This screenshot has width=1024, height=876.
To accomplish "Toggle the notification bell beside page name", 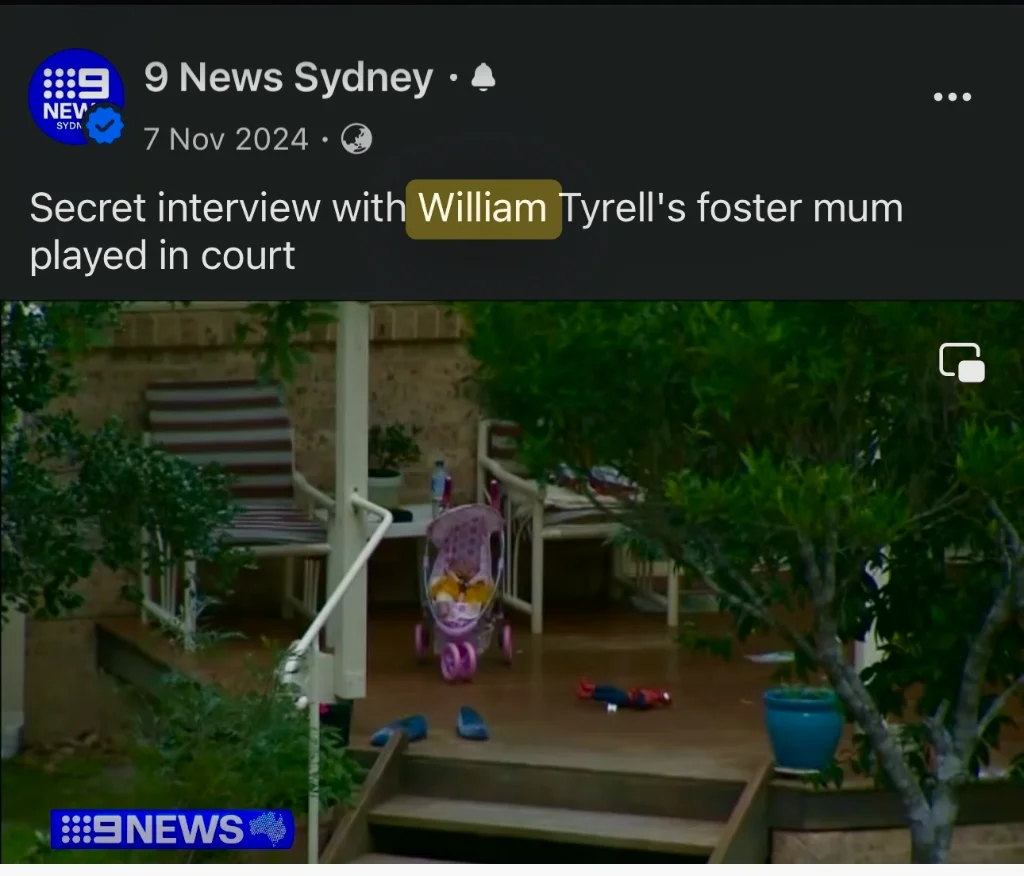I will (x=483, y=78).
